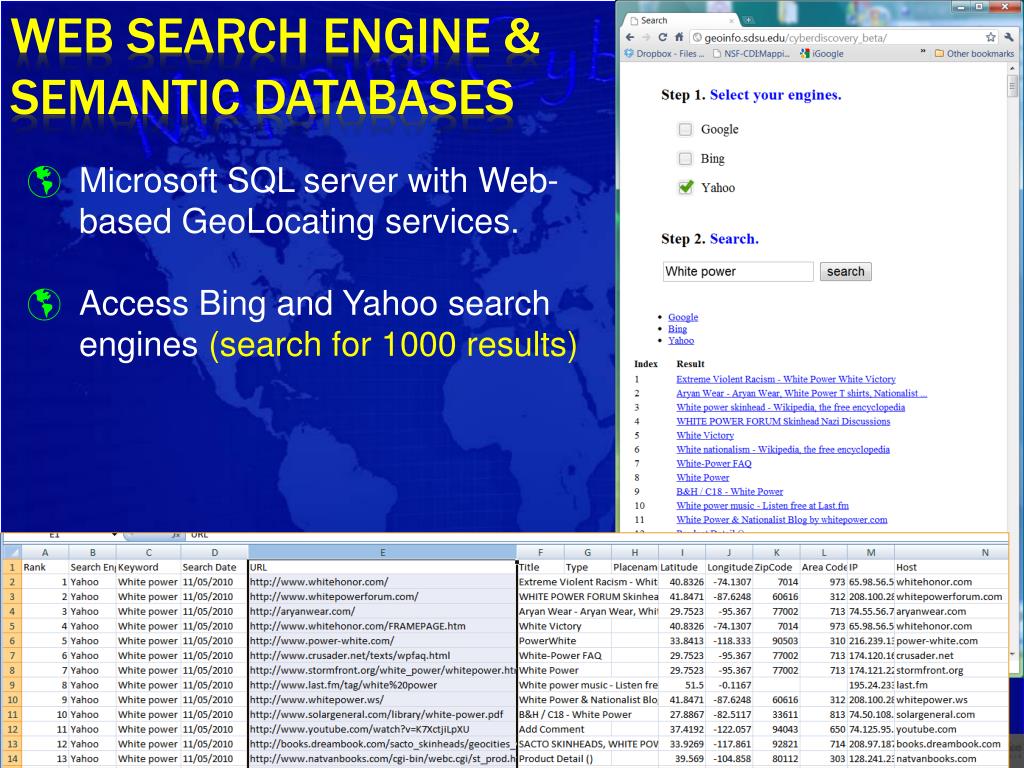The image size is (1024, 768).
Task: Close the Search browser tab
Action: 732,21
